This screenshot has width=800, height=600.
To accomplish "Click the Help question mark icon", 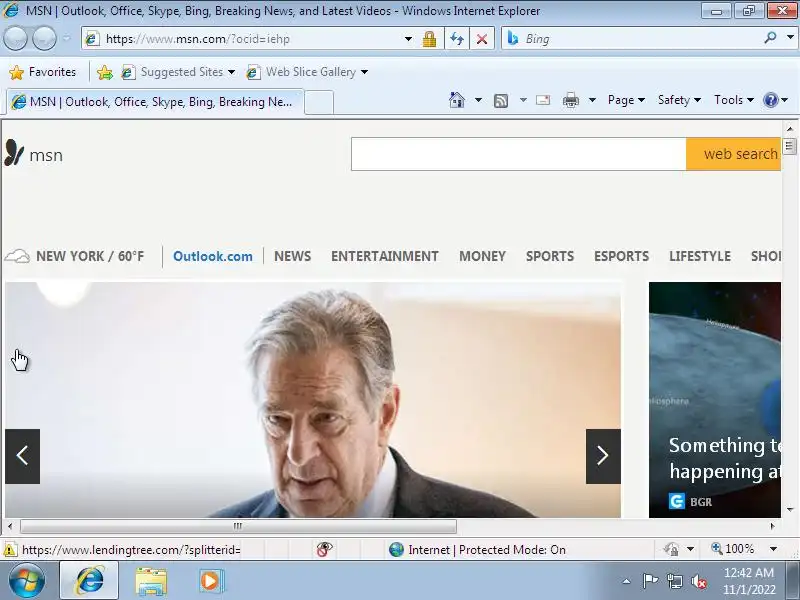I will coord(770,100).
